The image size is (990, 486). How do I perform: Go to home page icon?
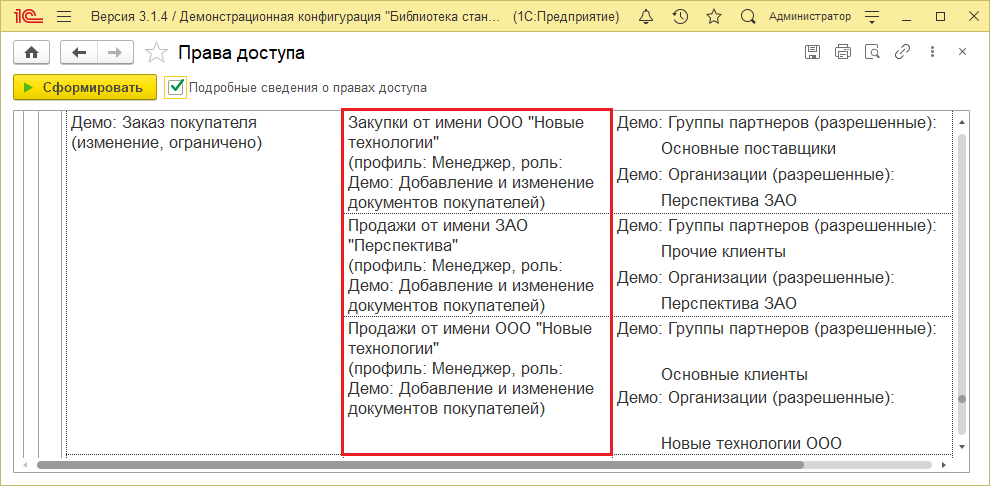32,53
